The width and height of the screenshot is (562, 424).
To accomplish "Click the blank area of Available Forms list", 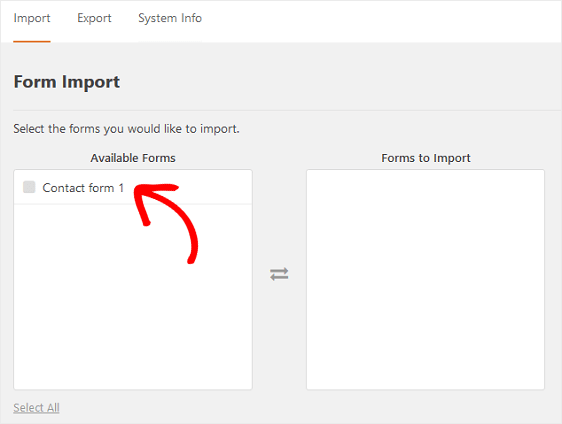I will [133, 297].
